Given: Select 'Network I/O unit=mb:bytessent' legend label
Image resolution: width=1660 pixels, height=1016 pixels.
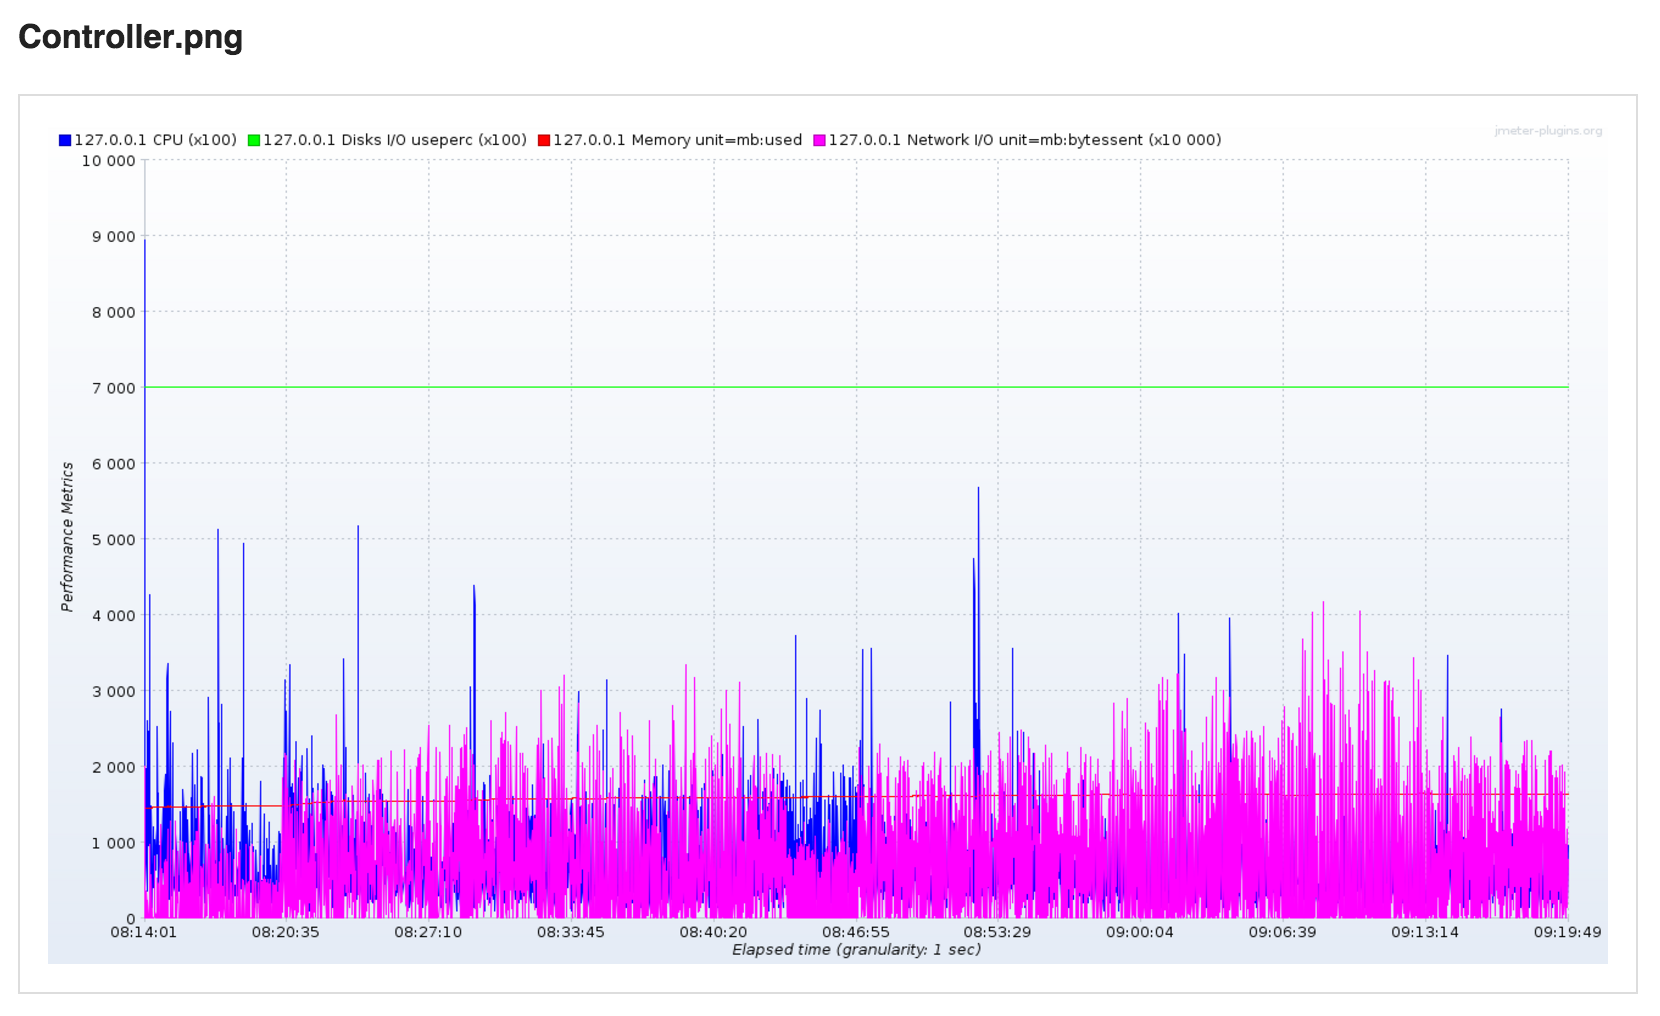Looking at the screenshot, I should (1025, 140).
